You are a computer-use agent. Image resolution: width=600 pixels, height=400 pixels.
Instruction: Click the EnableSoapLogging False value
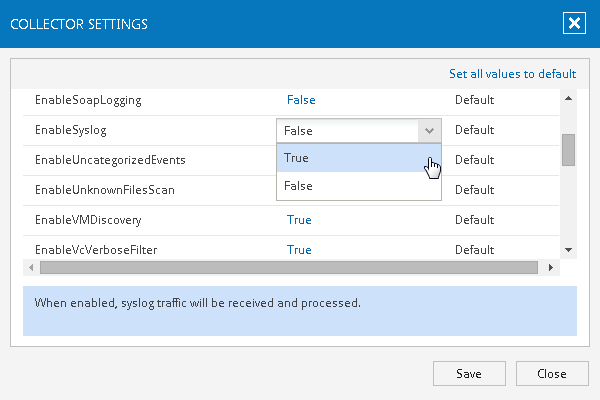(x=301, y=100)
